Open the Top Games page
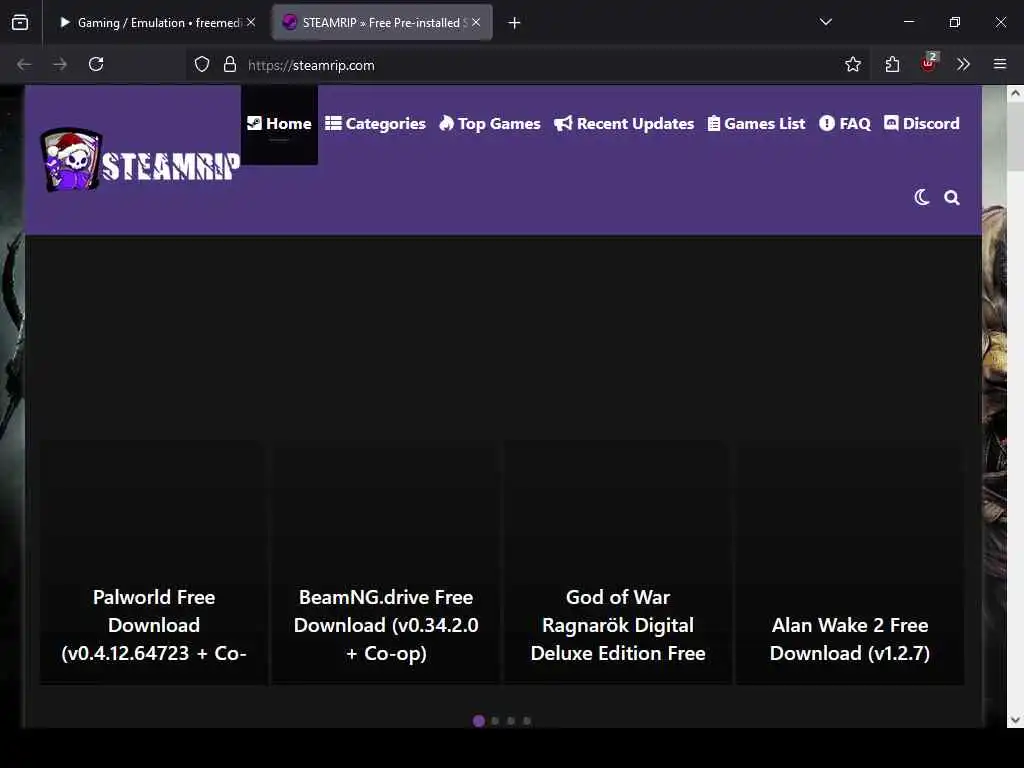The width and height of the screenshot is (1024, 768). [490, 124]
